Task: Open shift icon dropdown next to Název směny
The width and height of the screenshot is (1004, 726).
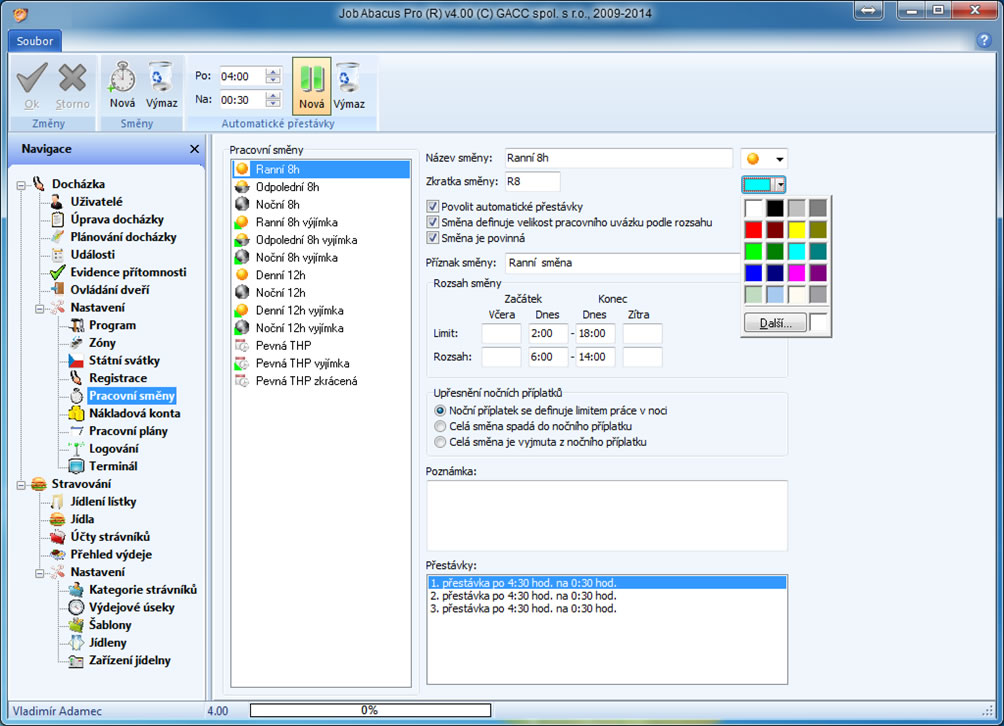Action: 779,159
